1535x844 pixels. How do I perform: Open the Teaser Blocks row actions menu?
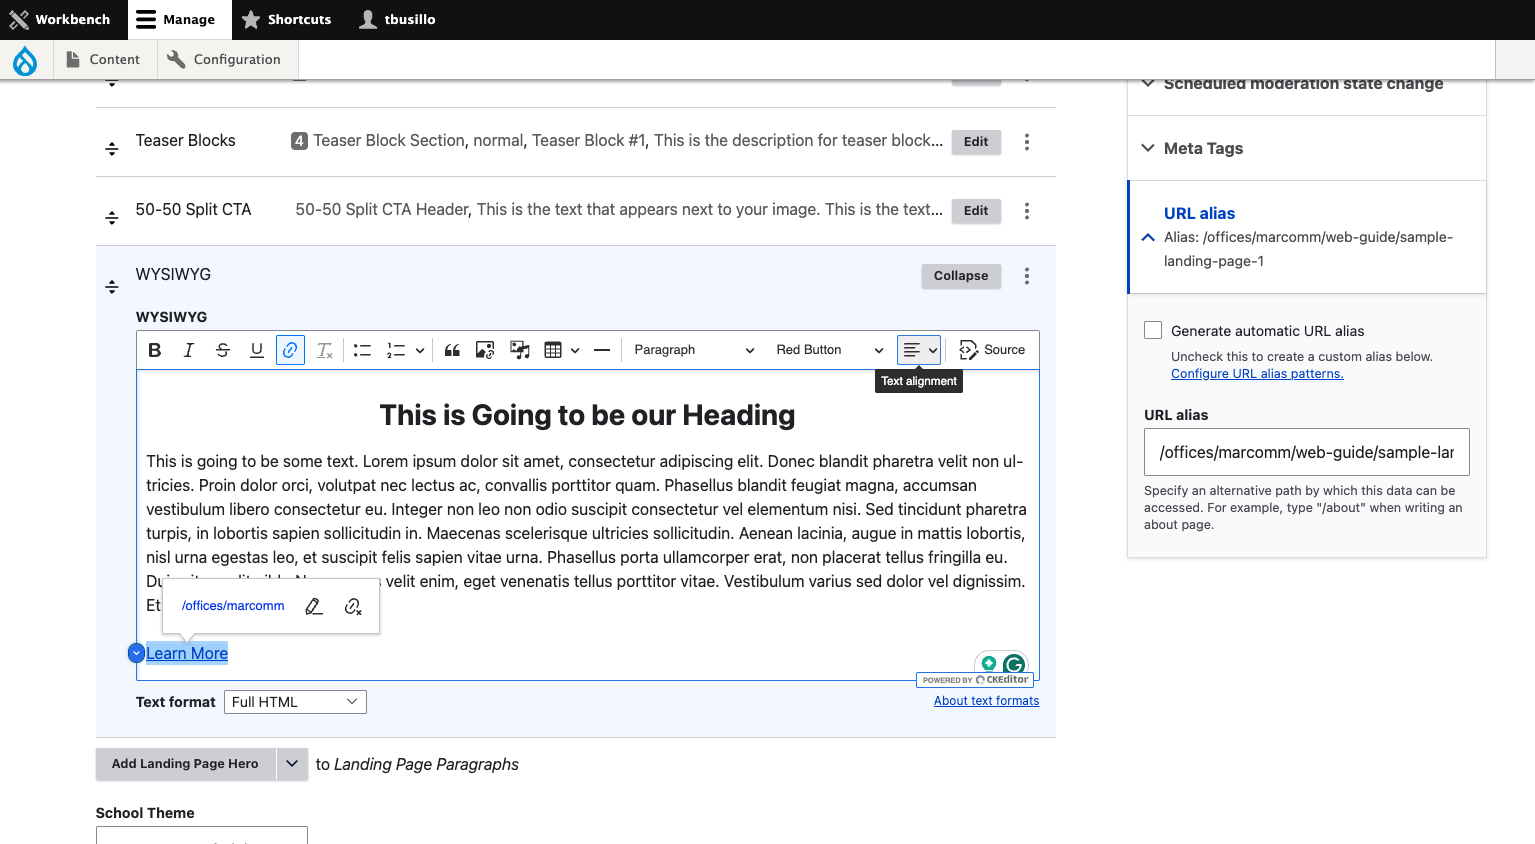click(x=1027, y=142)
